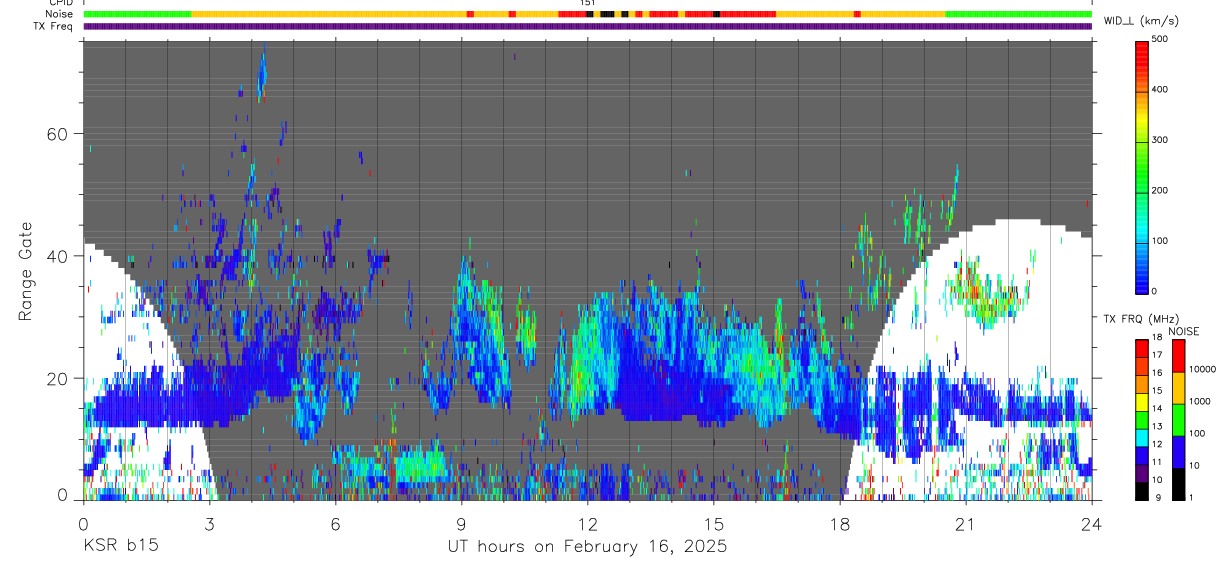Click the 'Range Gate' y-axis label
Screen dimensions: 1228x567
pos(25,271)
